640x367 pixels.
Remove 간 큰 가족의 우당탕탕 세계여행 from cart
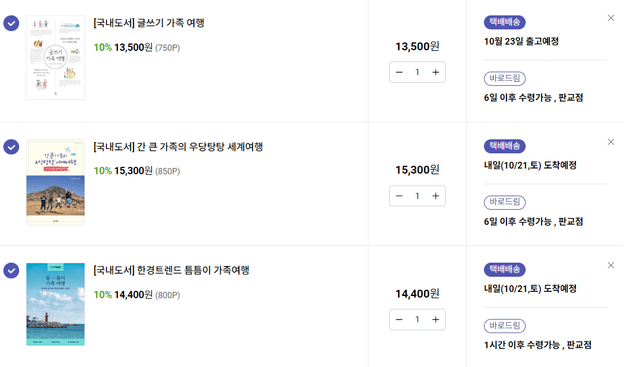pyautogui.click(x=611, y=142)
